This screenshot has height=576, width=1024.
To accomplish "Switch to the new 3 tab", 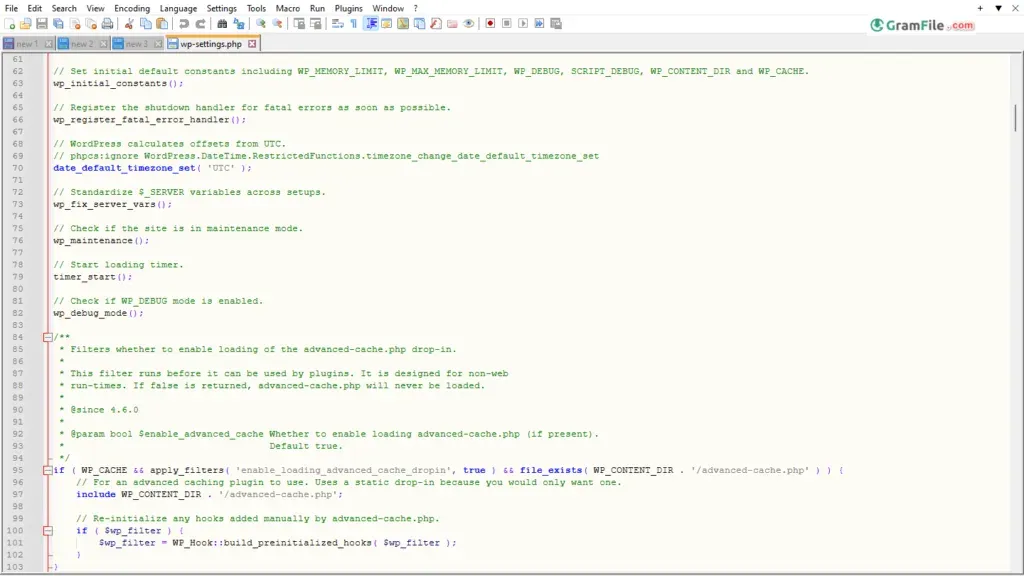I will (136, 44).
